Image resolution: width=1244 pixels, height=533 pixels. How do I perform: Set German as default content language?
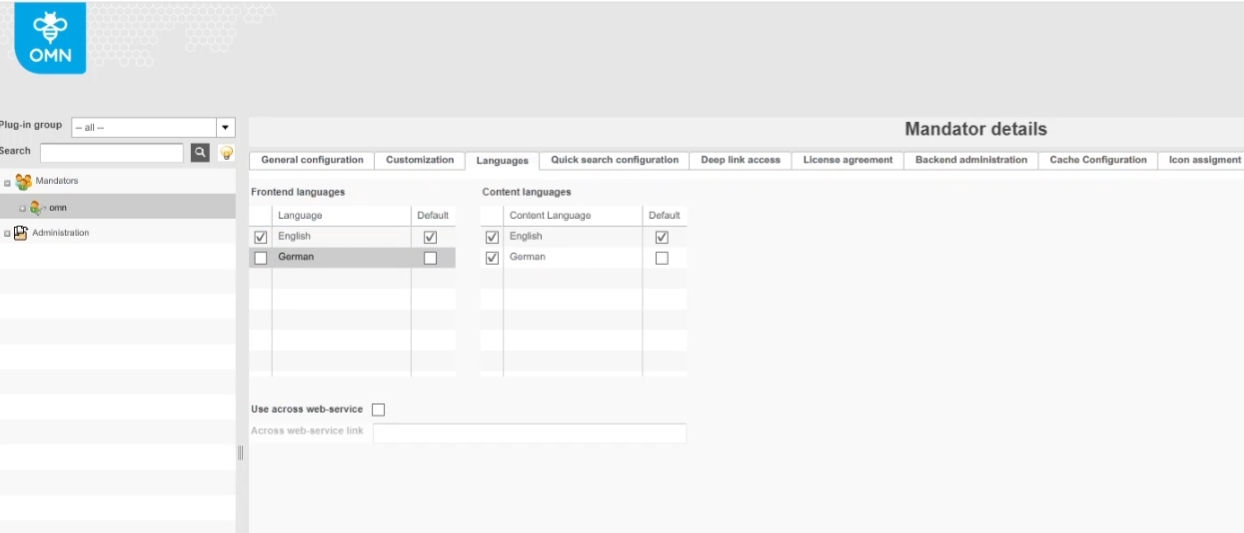661,258
